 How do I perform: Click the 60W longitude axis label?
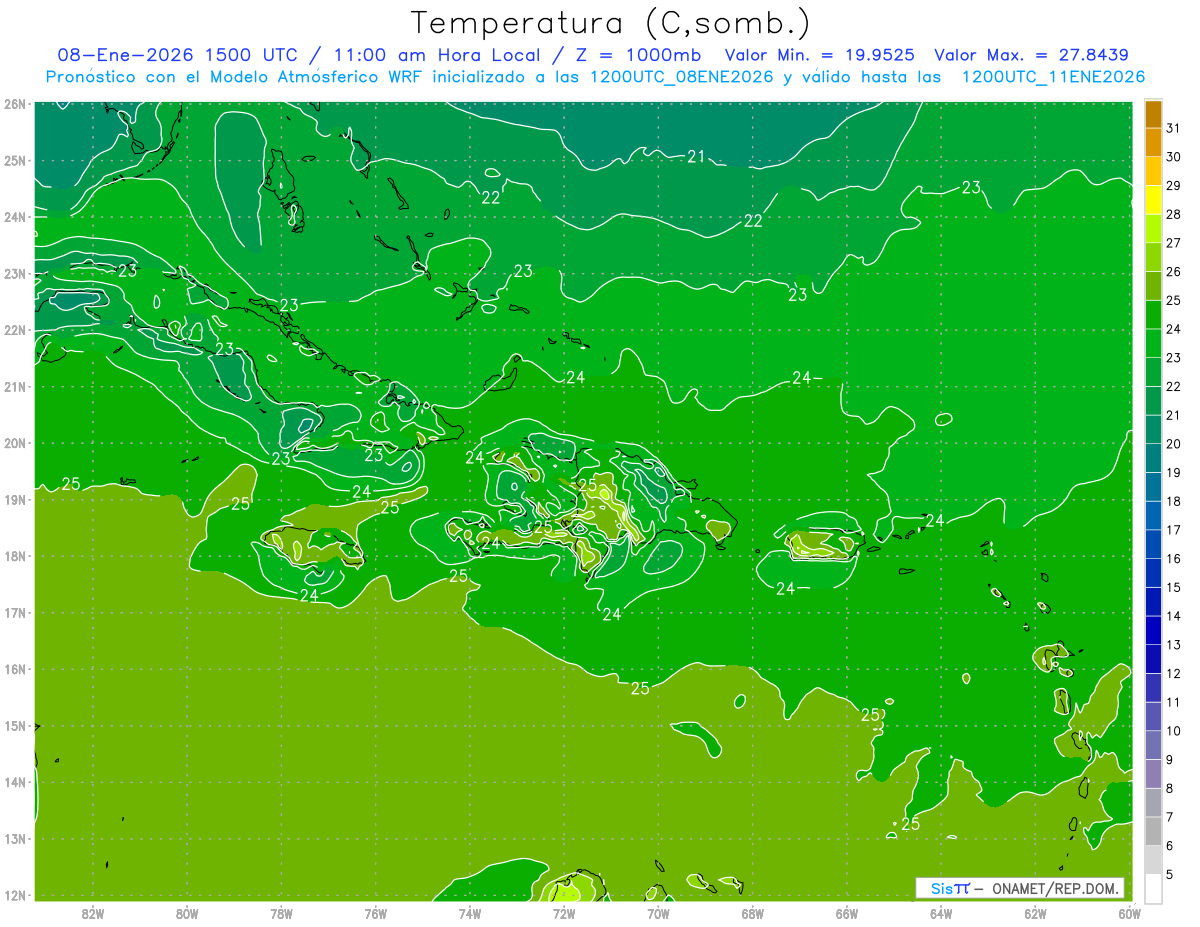tap(1130, 913)
